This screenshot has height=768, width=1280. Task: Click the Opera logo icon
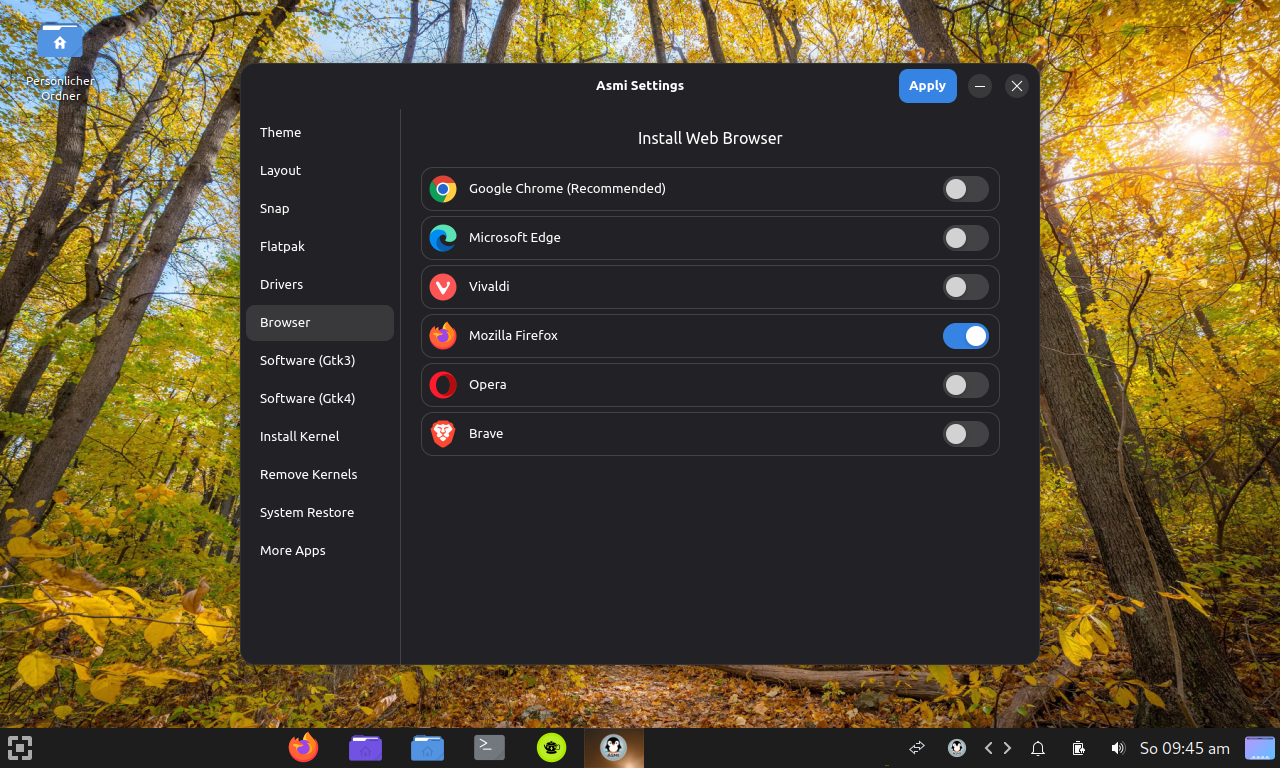click(x=443, y=385)
